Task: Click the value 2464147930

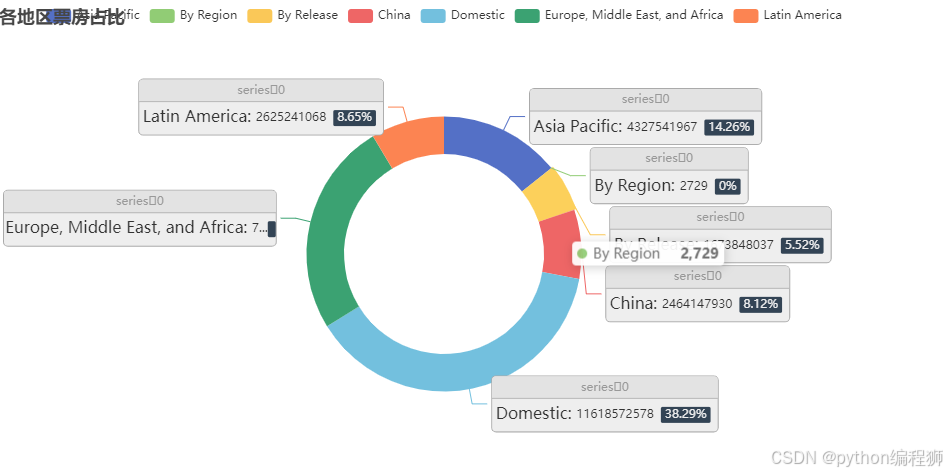Action: [697, 304]
